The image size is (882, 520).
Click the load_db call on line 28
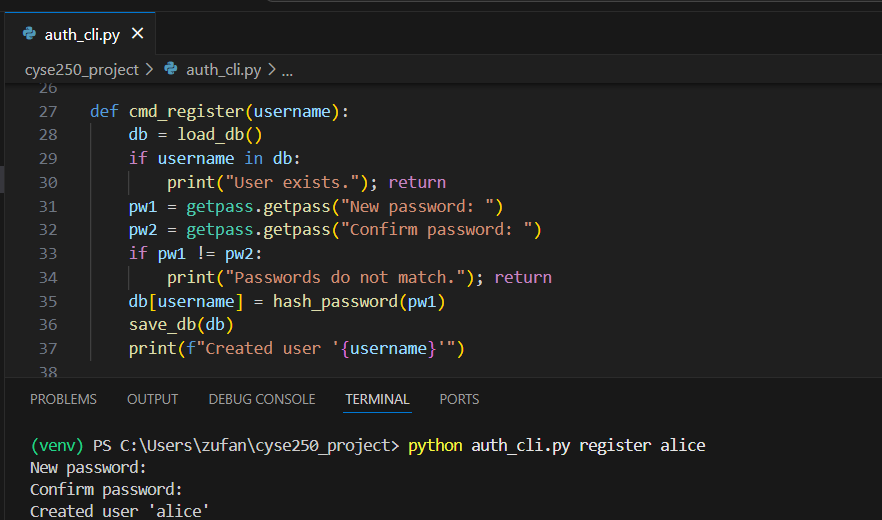tap(211, 135)
